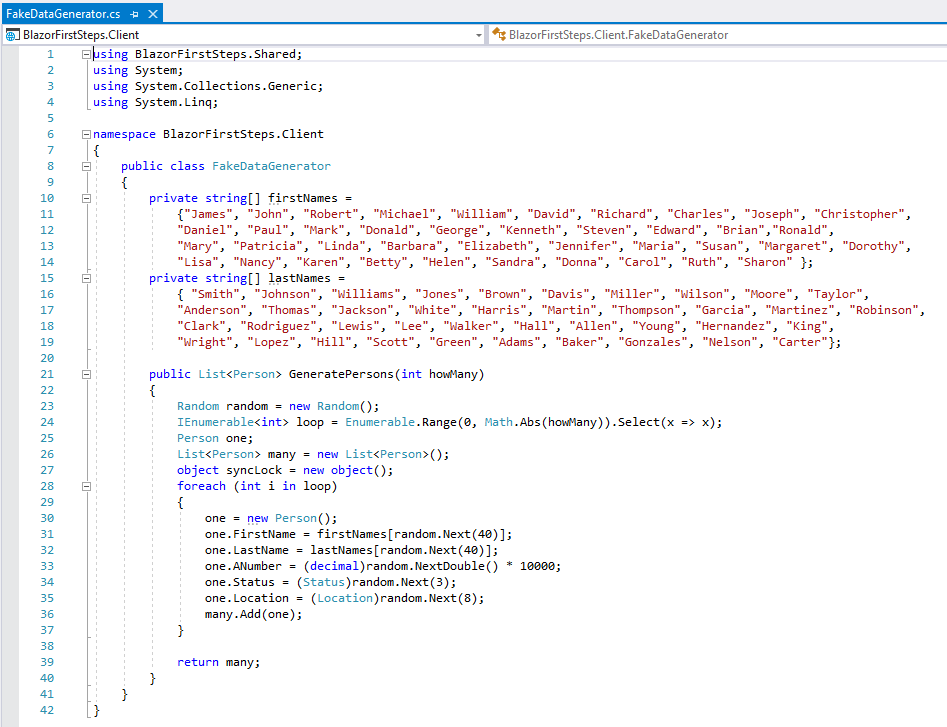Viewport: 947px width, 727px height.
Task: Click System.Linq on line 4
Action: (173, 102)
